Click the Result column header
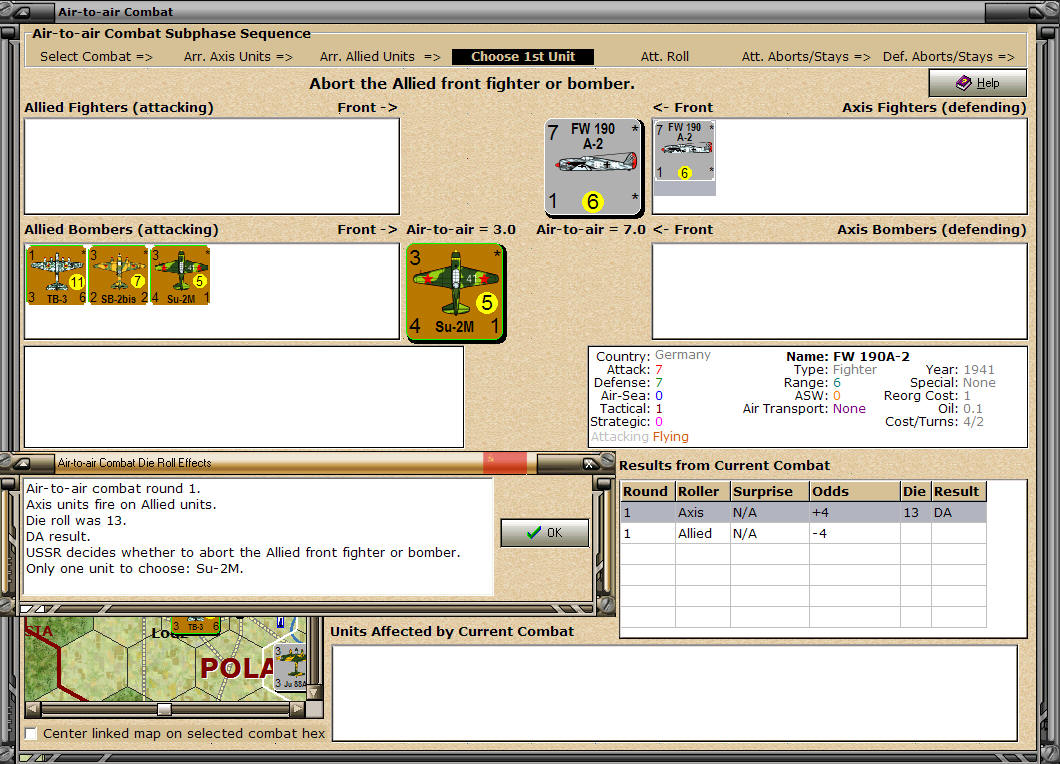 click(x=958, y=492)
